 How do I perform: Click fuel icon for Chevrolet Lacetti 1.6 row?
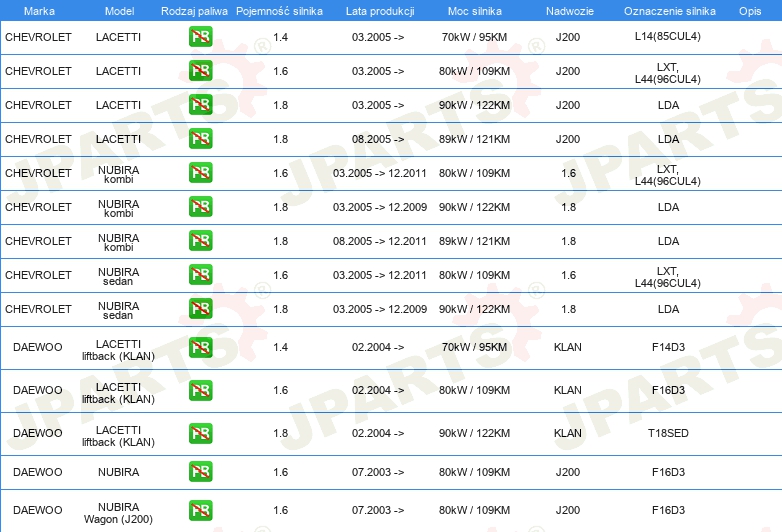pos(200,71)
